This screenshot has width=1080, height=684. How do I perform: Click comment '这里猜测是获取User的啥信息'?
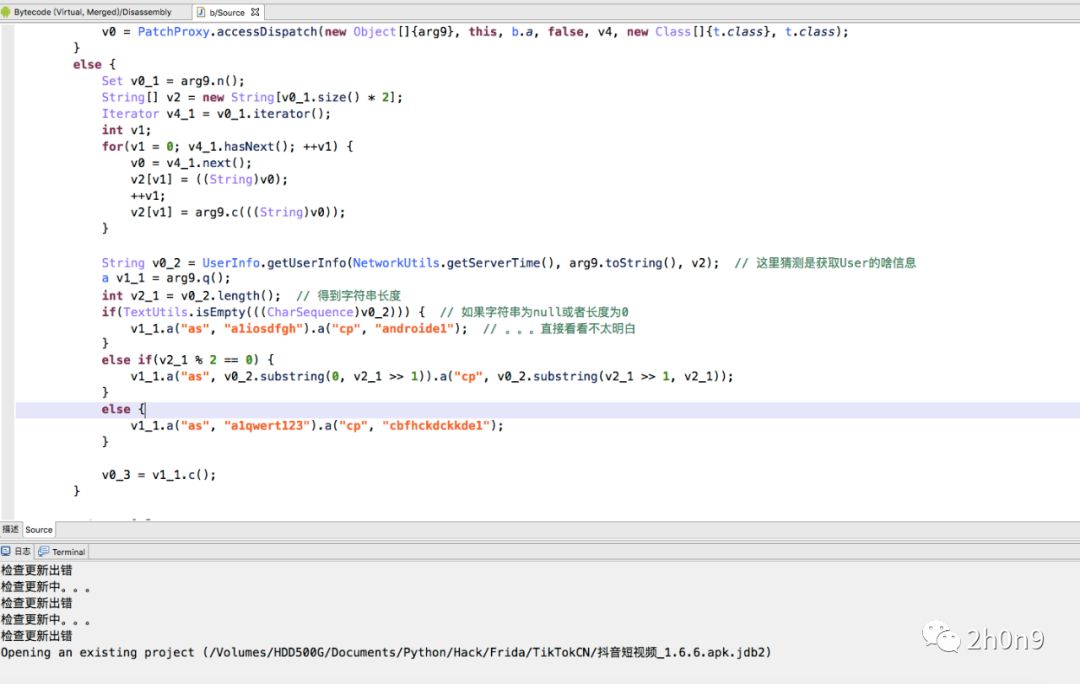click(825, 262)
